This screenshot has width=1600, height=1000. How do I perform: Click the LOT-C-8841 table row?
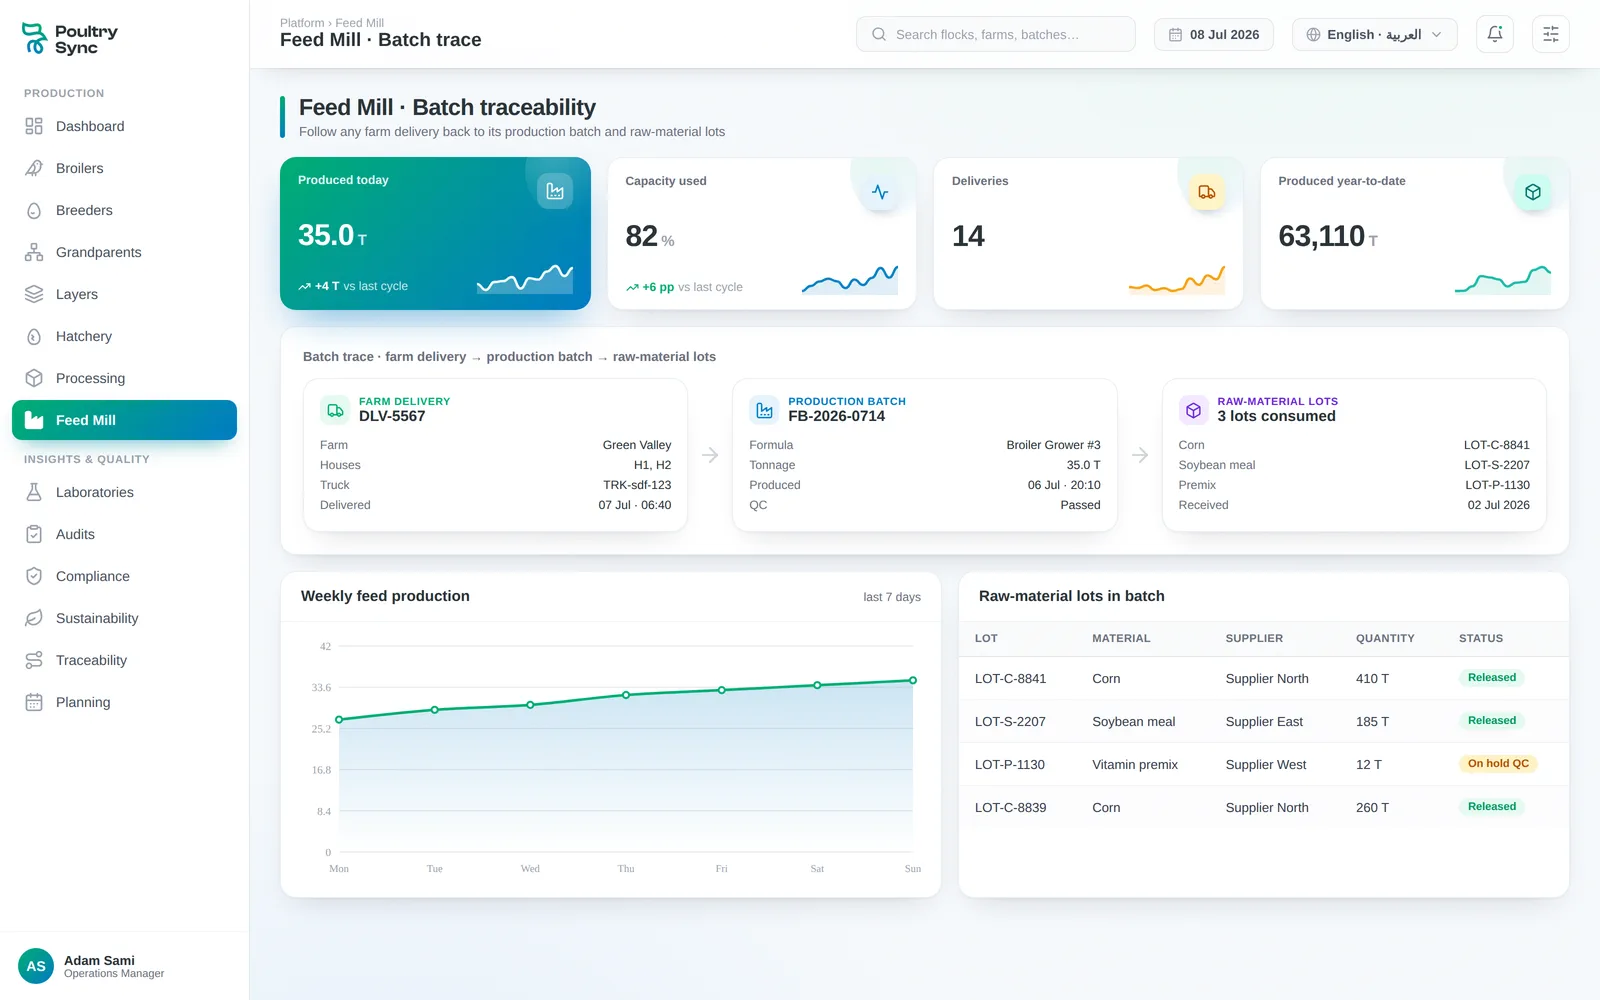click(x=1263, y=678)
